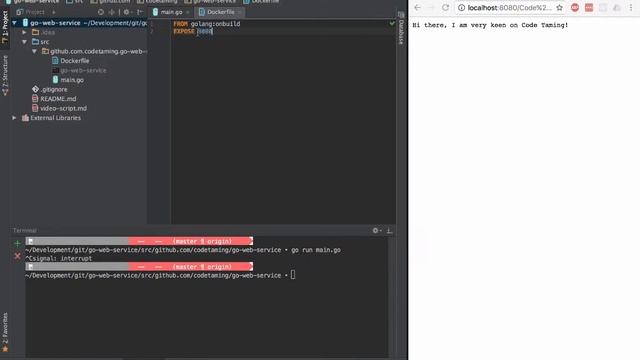Click the terminal command prompt cursor
This screenshot has width=640, height=360.
tap(293, 276)
